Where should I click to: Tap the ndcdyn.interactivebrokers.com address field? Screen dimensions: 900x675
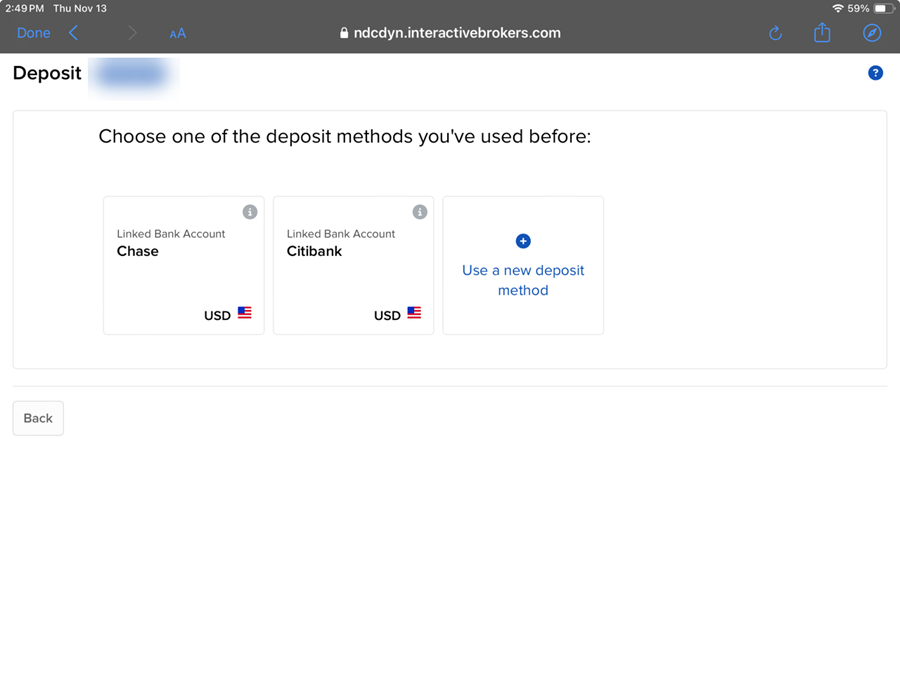pos(450,33)
